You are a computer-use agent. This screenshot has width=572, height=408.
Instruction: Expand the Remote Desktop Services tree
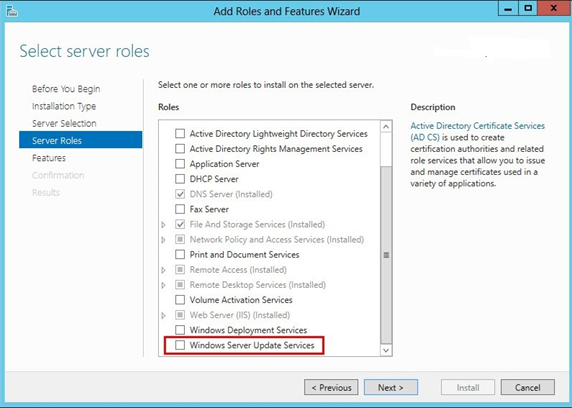pos(163,285)
